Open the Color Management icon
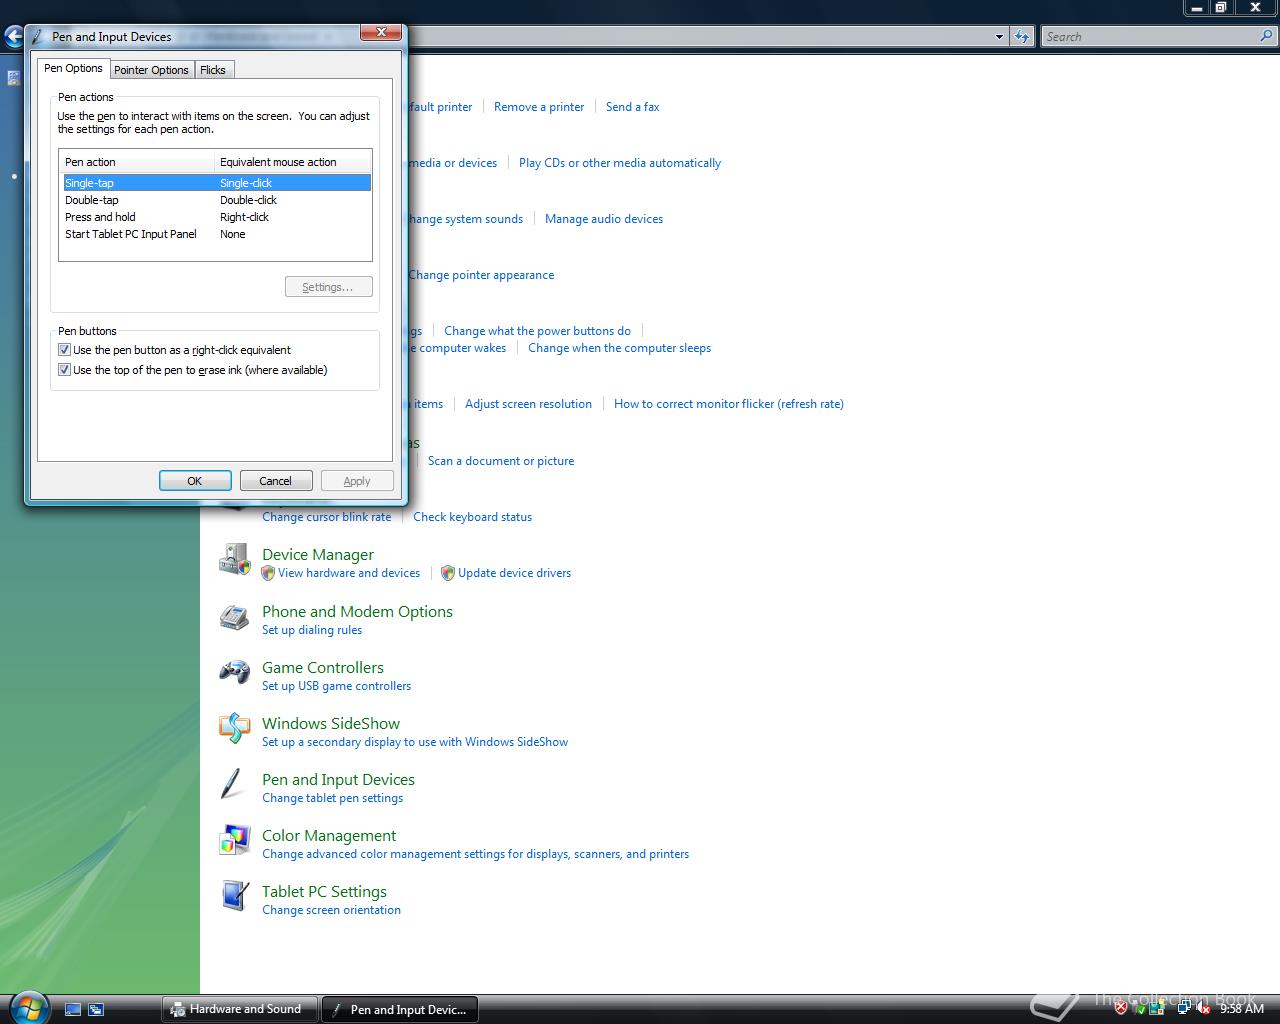 point(235,841)
